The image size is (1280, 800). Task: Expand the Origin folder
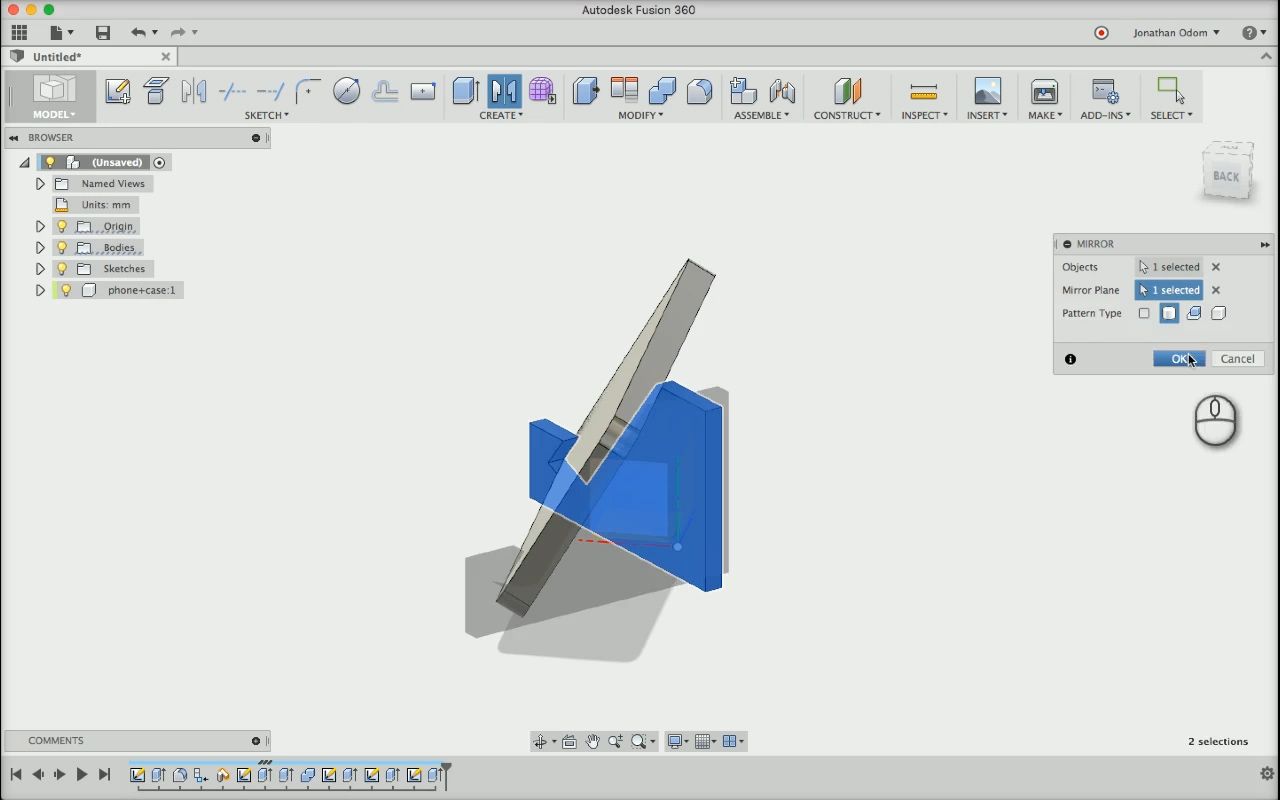pos(40,226)
